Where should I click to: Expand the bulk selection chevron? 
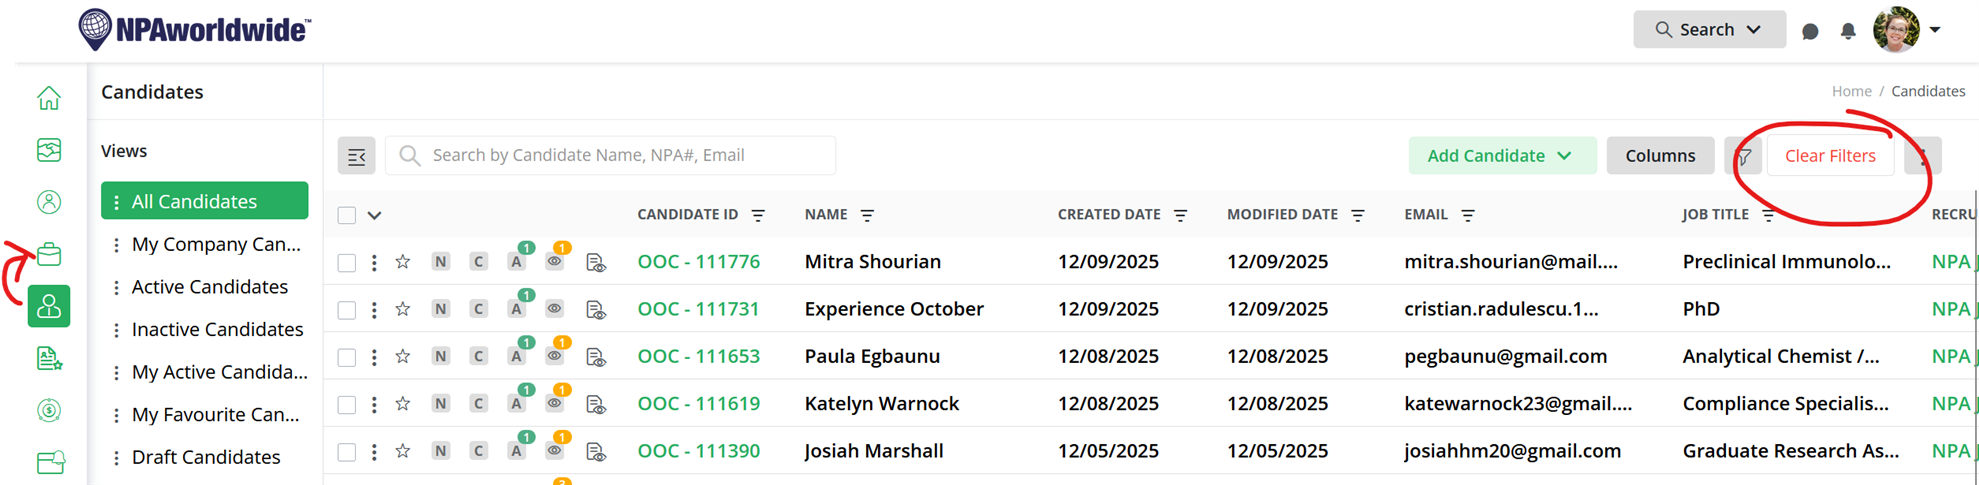click(375, 215)
